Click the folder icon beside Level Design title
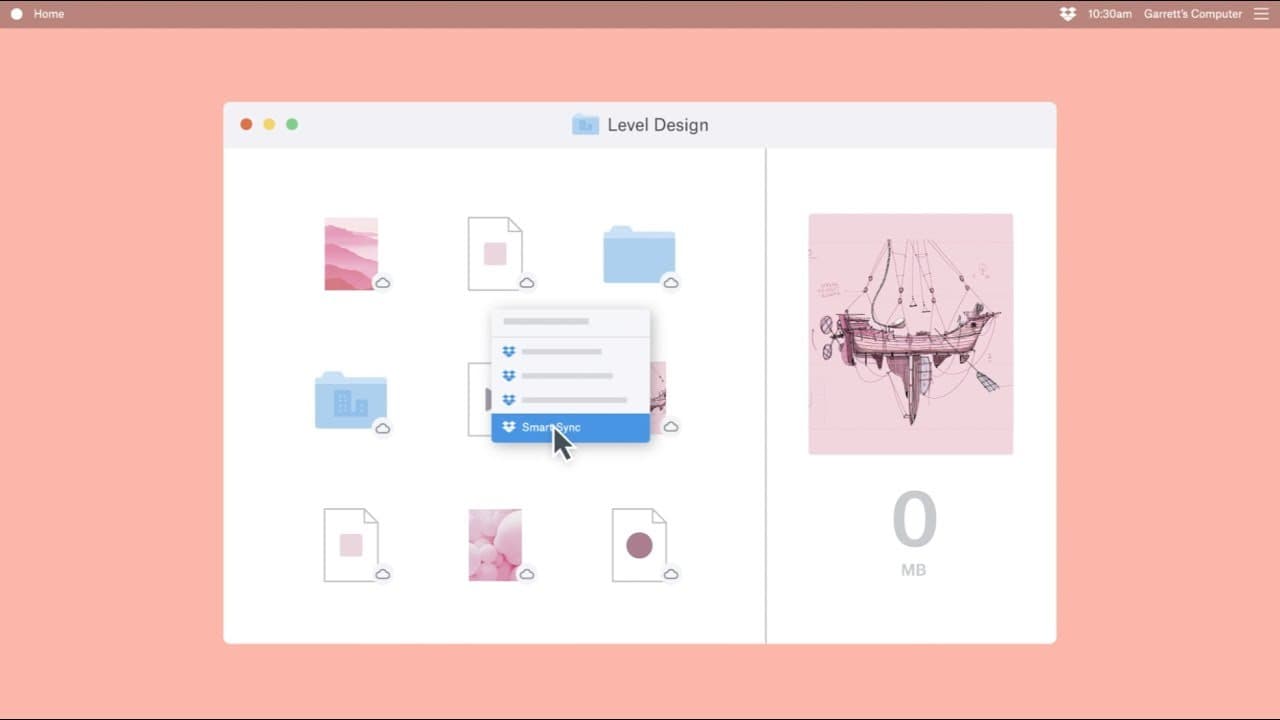The image size is (1280, 720). (x=585, y=125)
